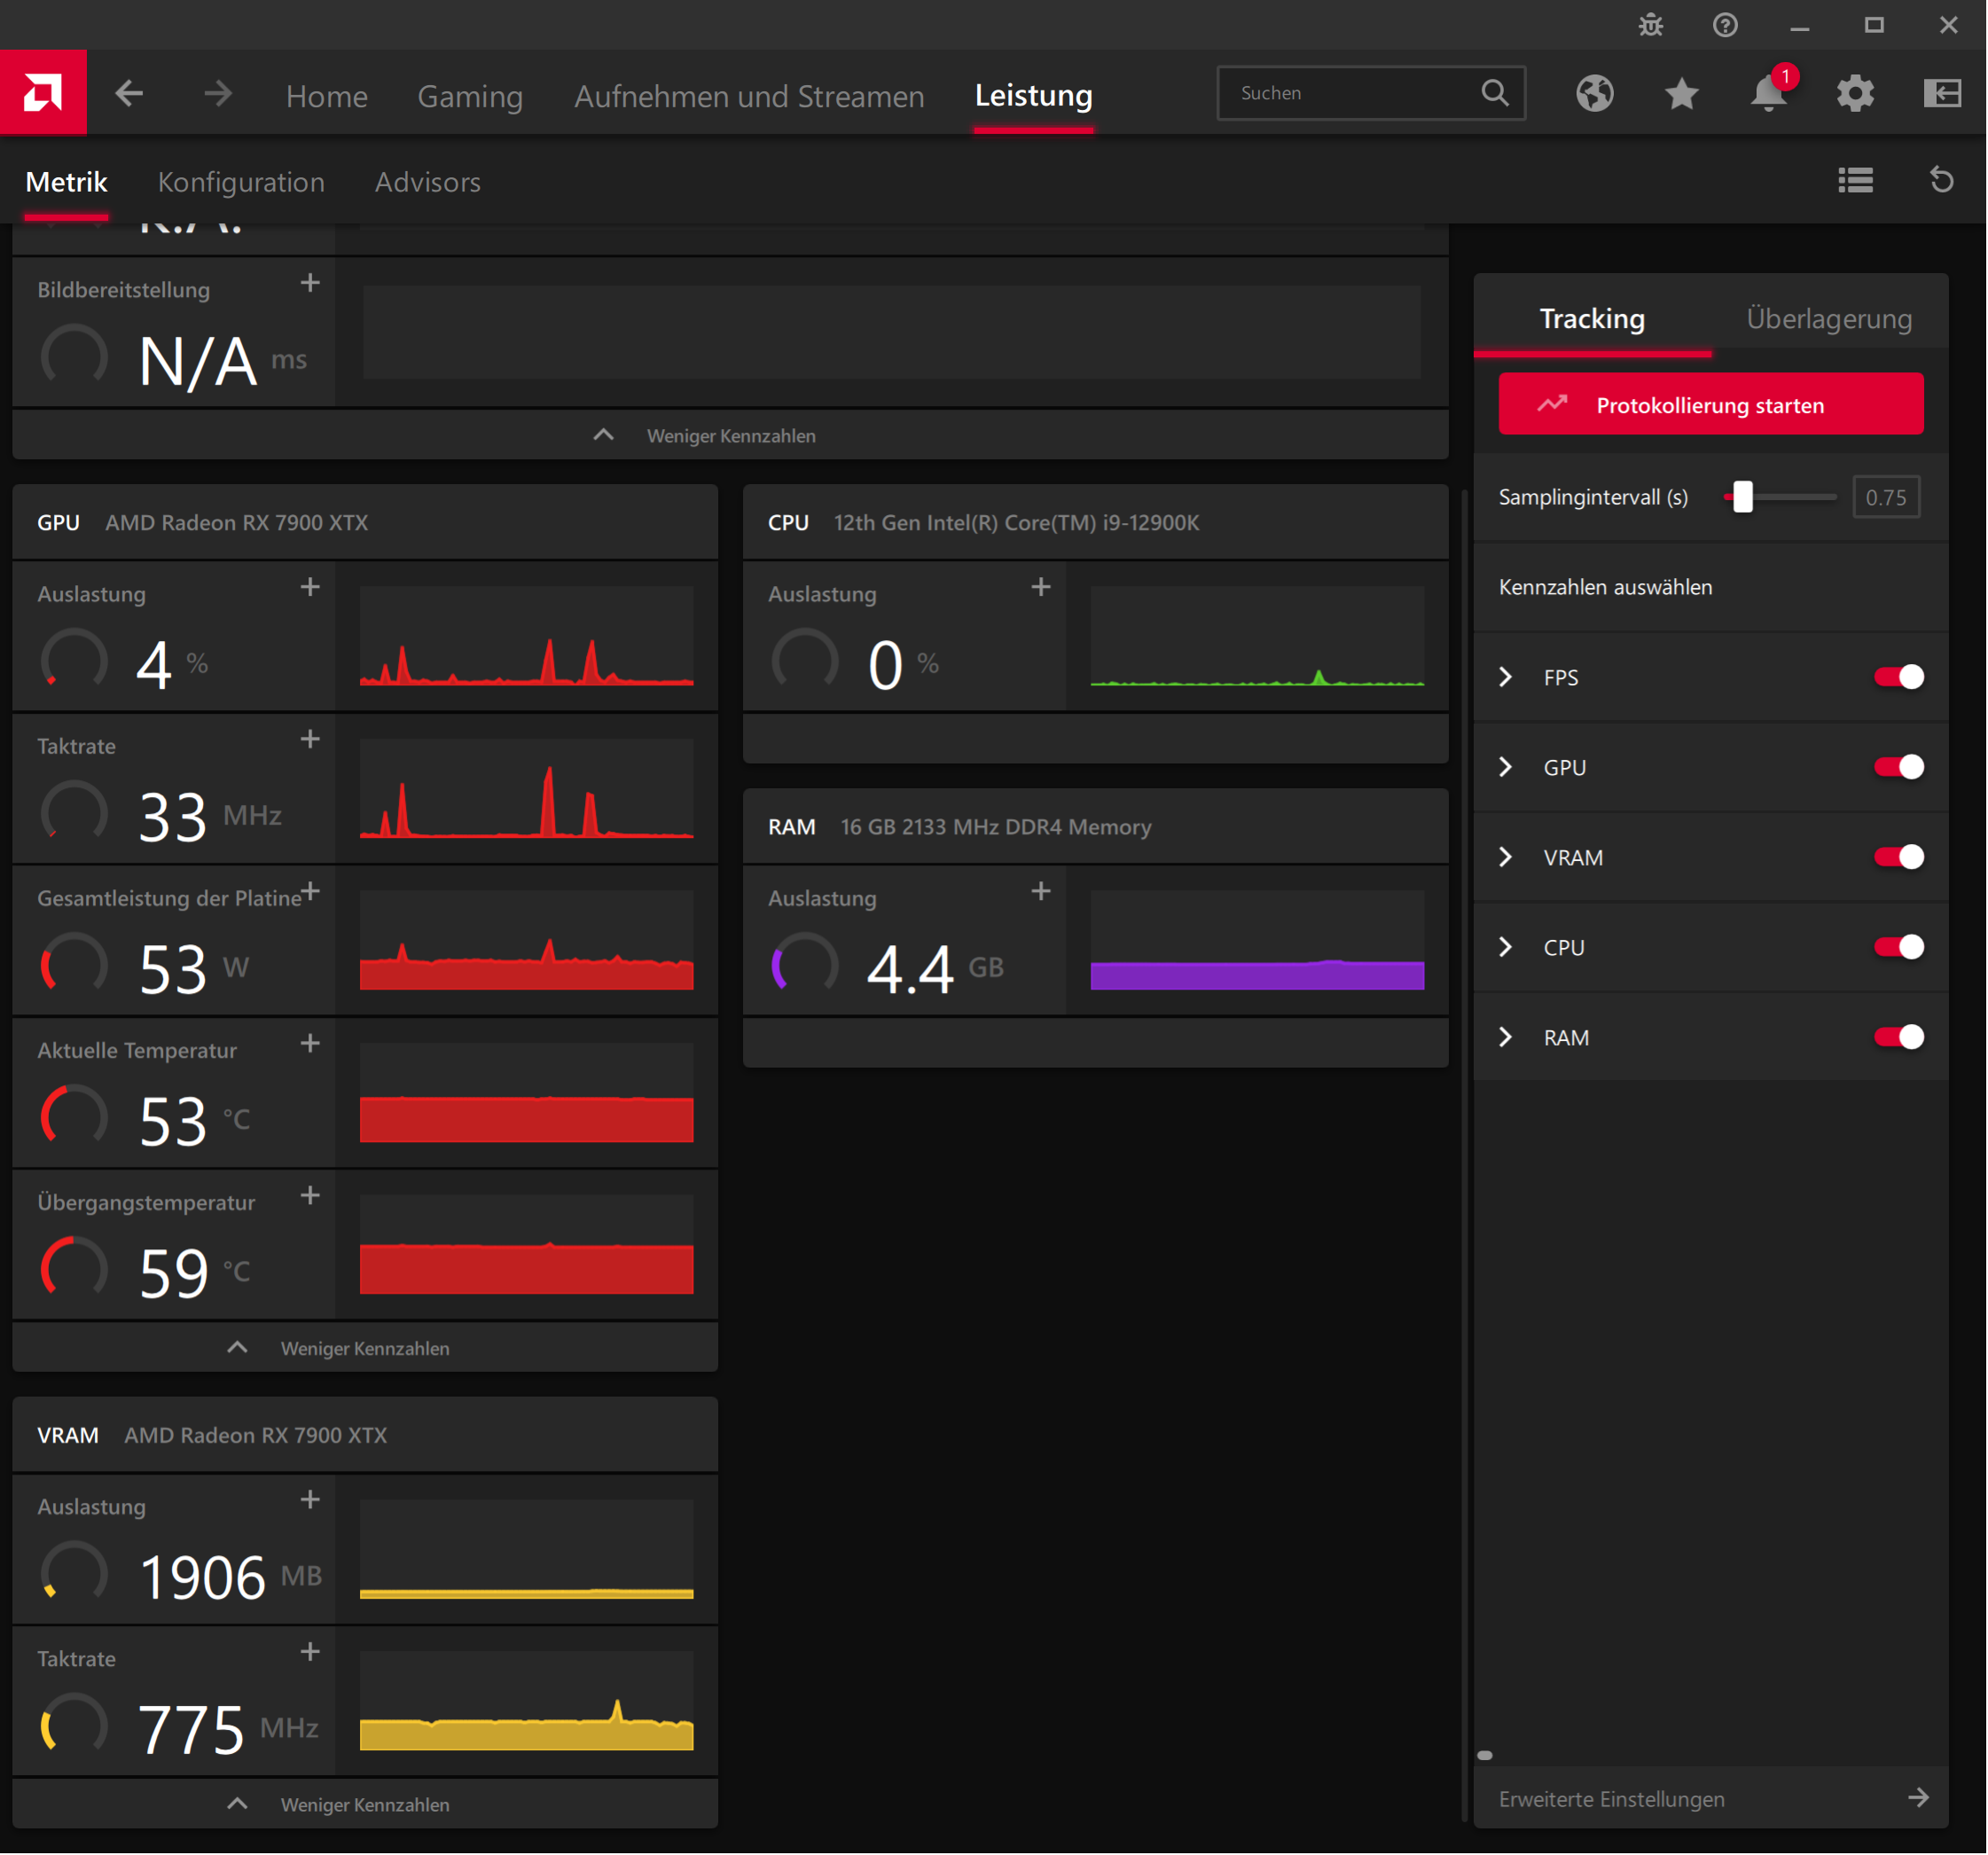Open settings gear icon
Screen dimensions: 1988x1855
pos(1855,93)
